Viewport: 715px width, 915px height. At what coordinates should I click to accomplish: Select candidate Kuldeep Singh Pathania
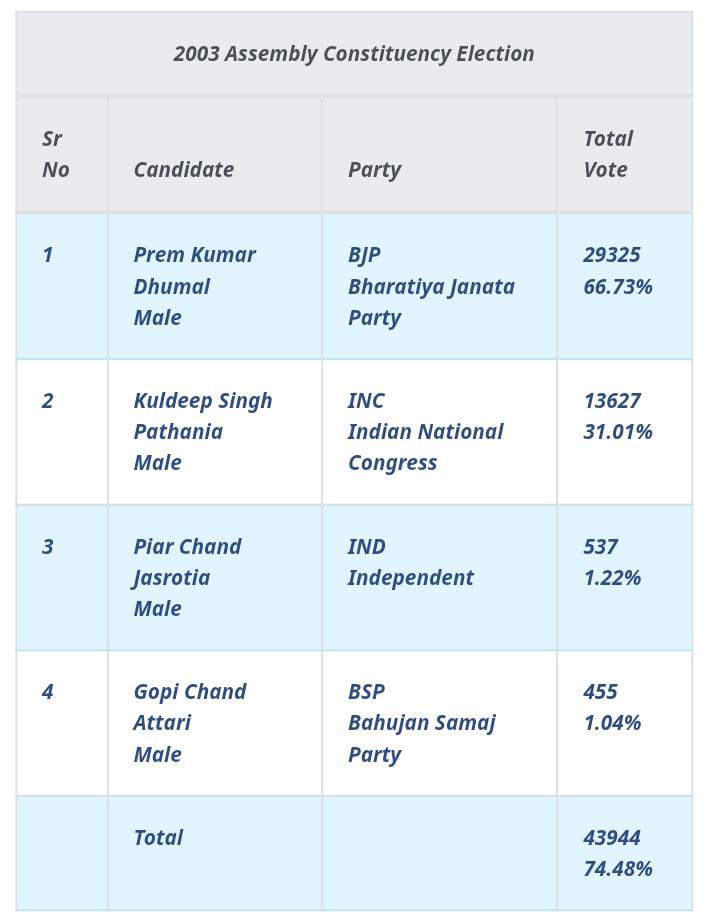pos(202,416)
